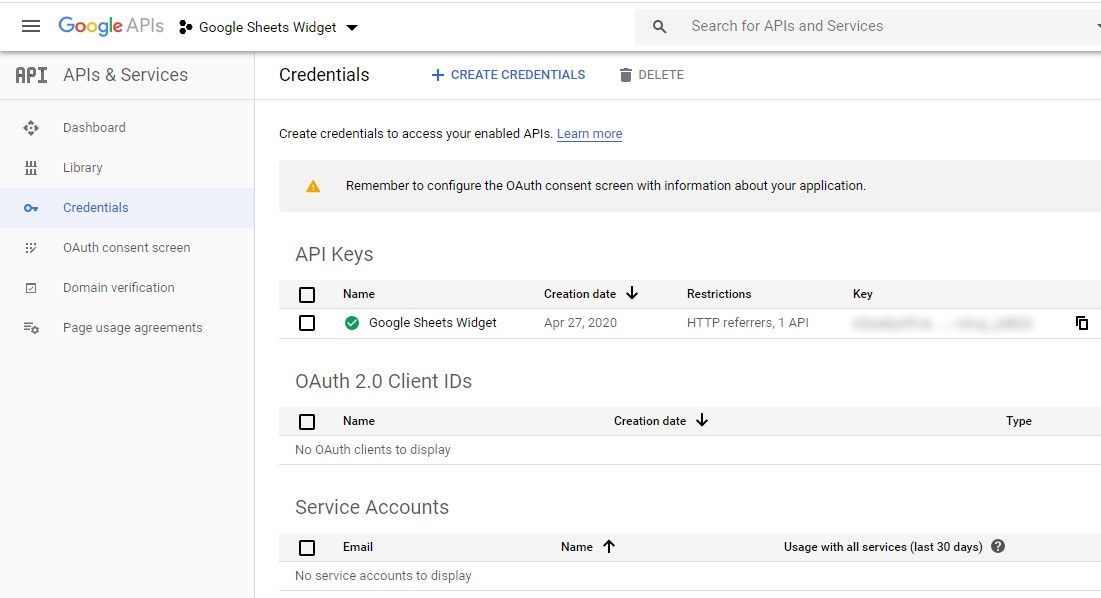Click the DELETE button

[652, 75]
